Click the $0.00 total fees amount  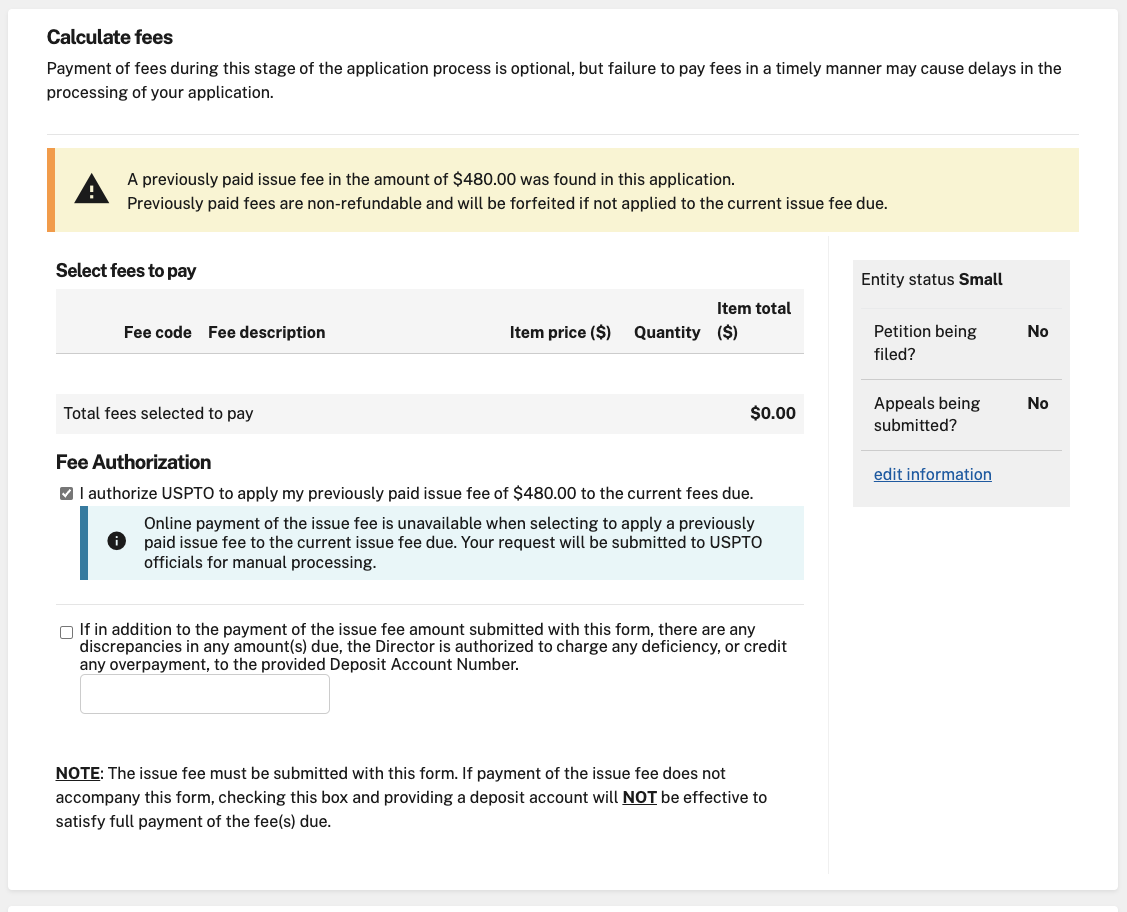[x=772, y=413]
